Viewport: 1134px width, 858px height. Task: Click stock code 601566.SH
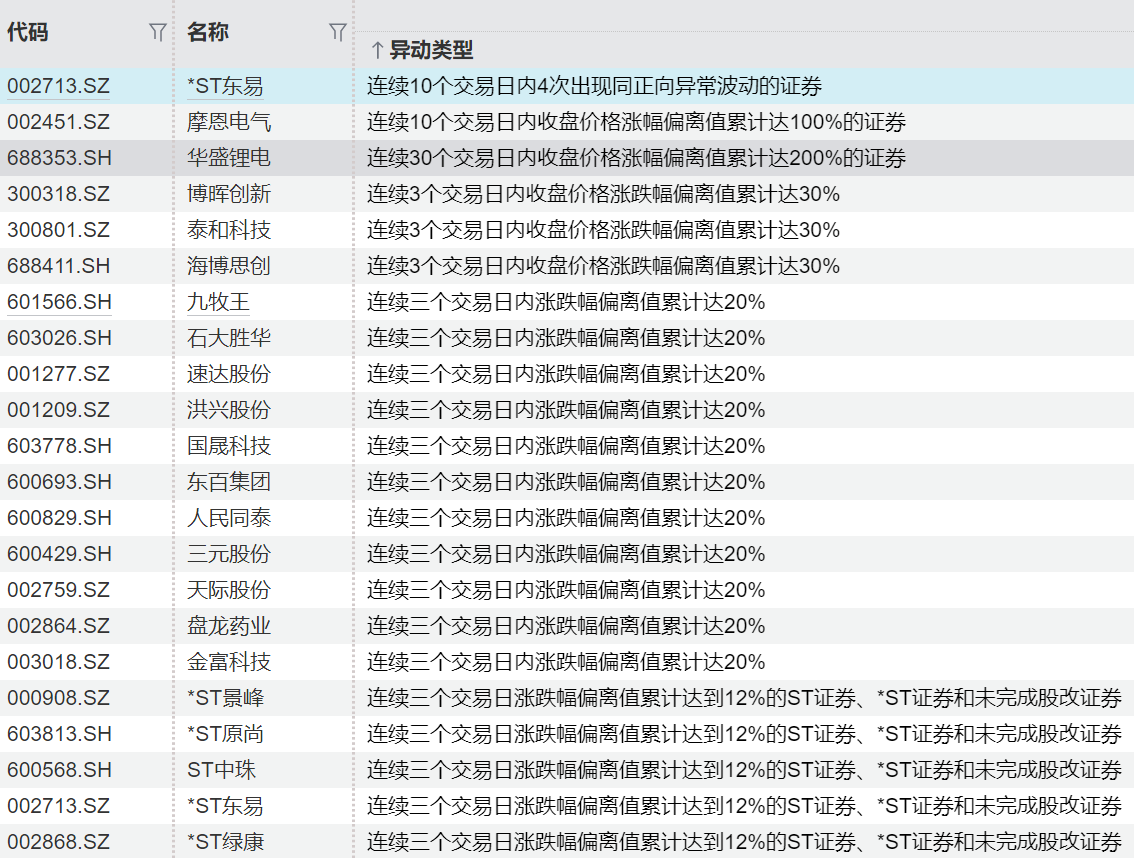click(59, 302)
